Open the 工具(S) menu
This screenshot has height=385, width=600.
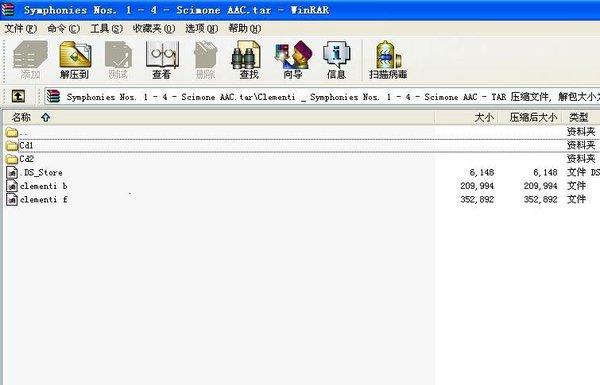tap(106, 28)
